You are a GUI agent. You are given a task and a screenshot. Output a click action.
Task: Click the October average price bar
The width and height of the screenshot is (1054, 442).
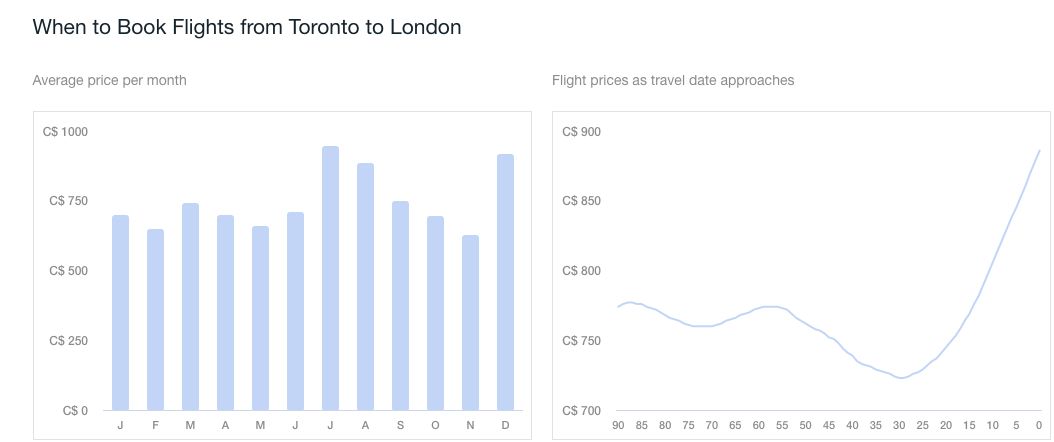[x=435, y=313]
